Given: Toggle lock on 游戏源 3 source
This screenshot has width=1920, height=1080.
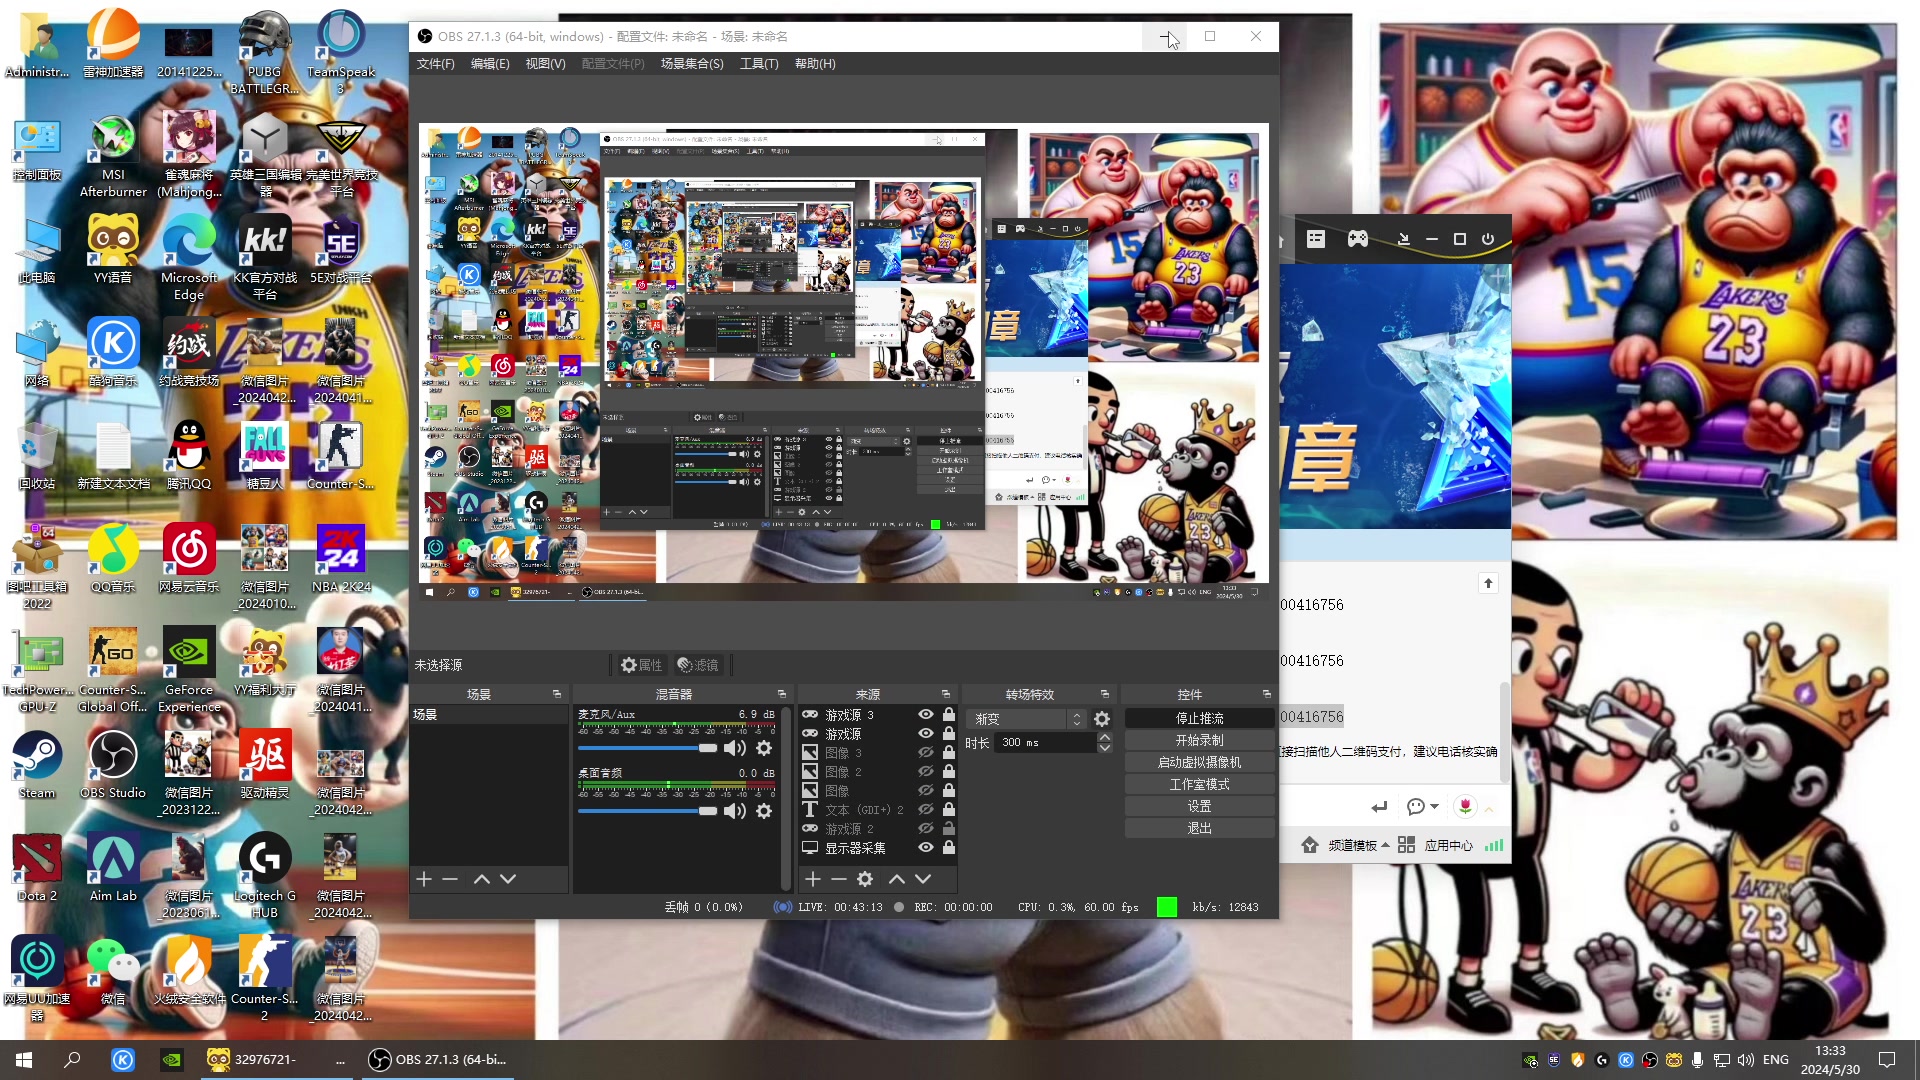Looking at the screenshot, I should pos(949,715).
